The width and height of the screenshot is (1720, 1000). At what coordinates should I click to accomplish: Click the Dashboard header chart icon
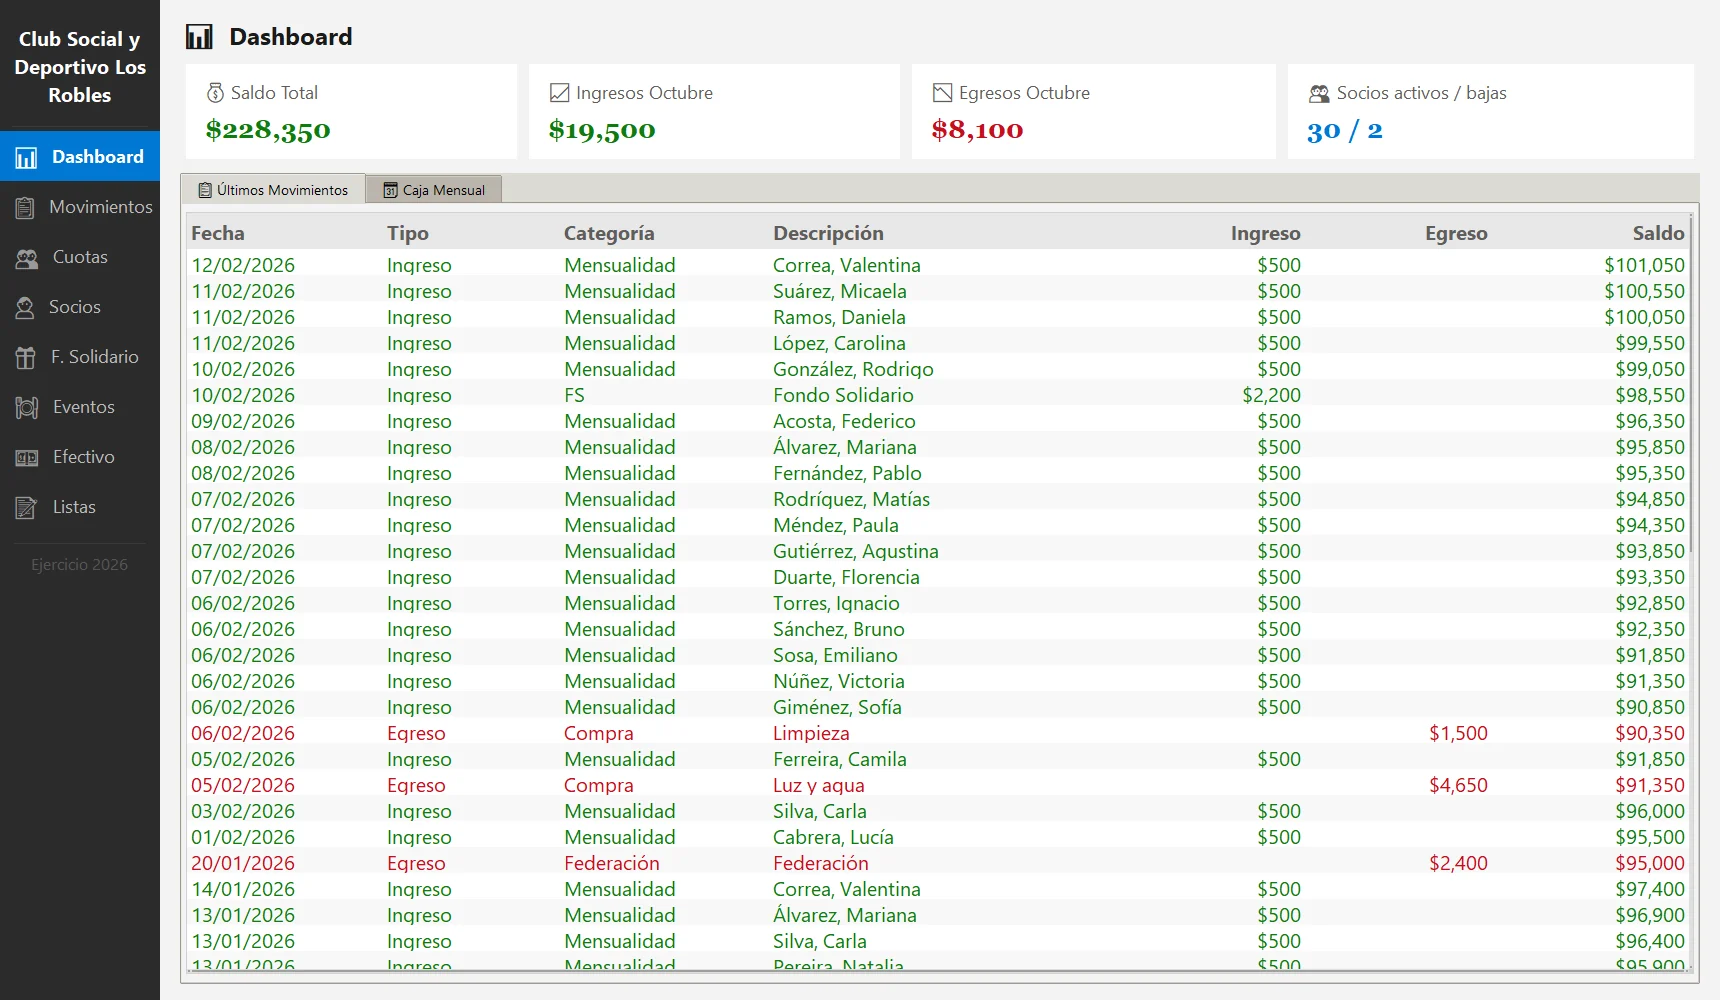[x=200, y=37]
